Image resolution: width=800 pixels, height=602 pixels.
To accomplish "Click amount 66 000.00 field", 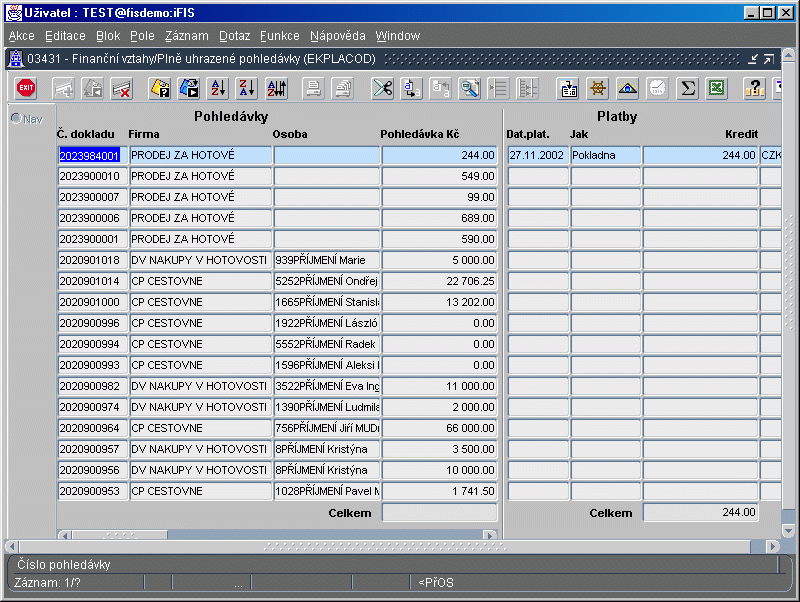I will tap(439, 428).
